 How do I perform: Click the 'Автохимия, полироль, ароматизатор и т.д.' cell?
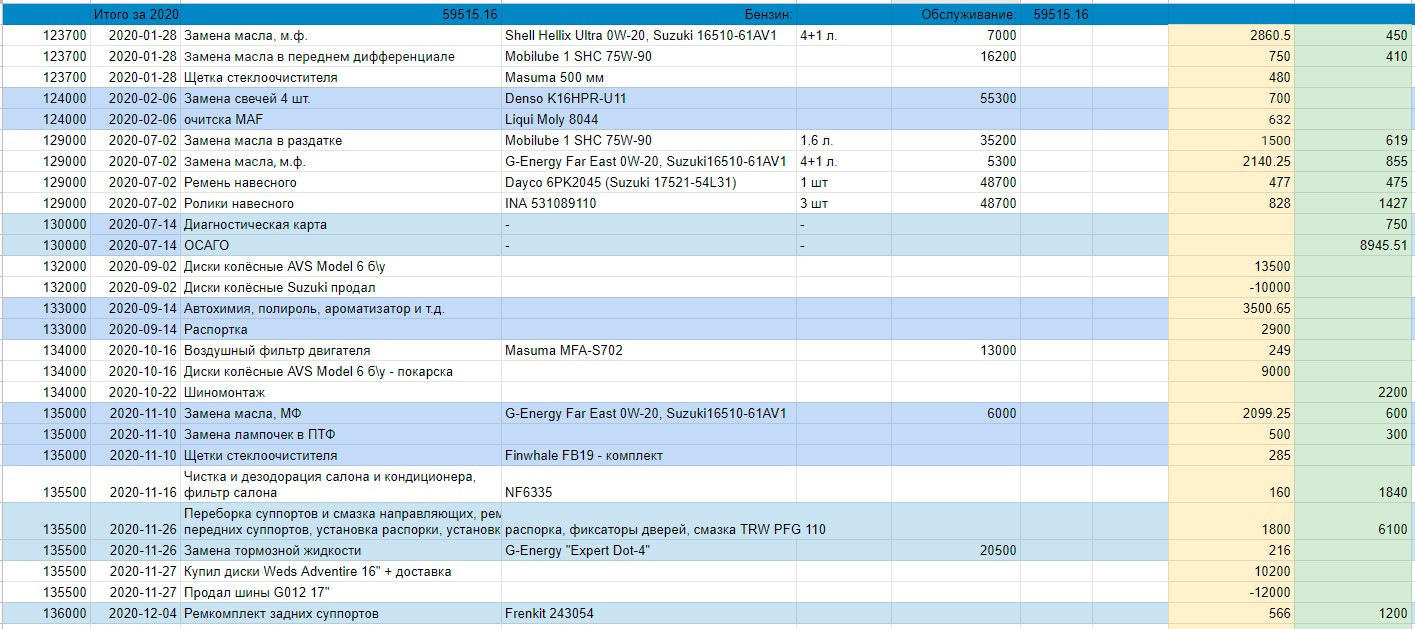[x=341, y=309]
